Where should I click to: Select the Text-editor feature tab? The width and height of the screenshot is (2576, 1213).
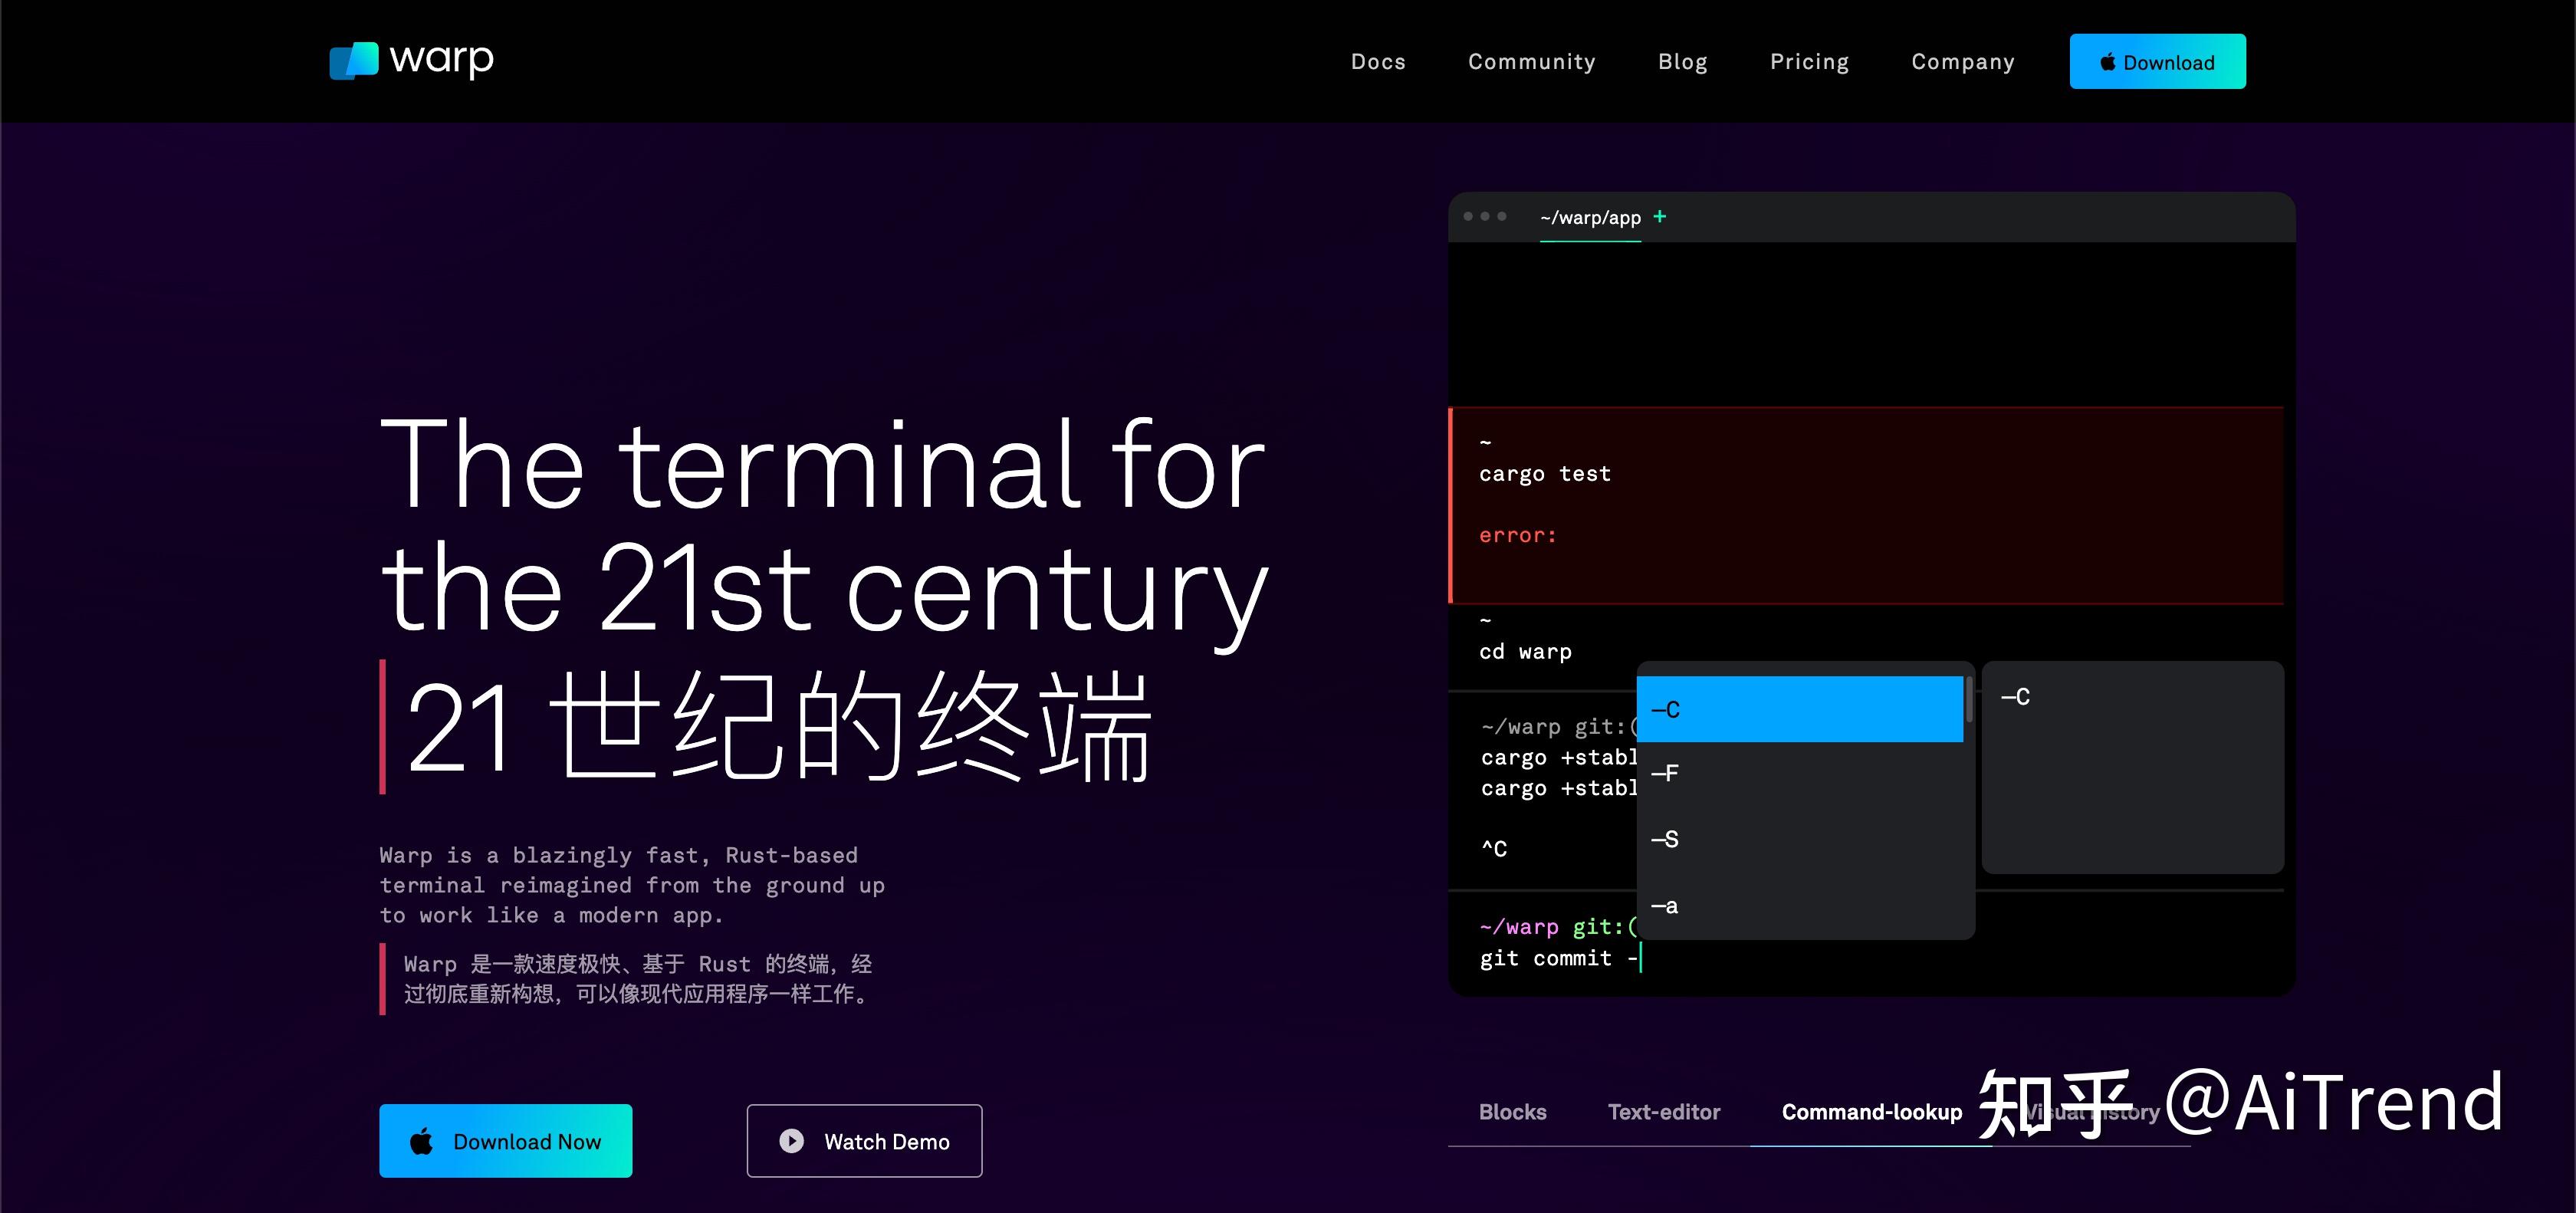tap(1663, 1112)
